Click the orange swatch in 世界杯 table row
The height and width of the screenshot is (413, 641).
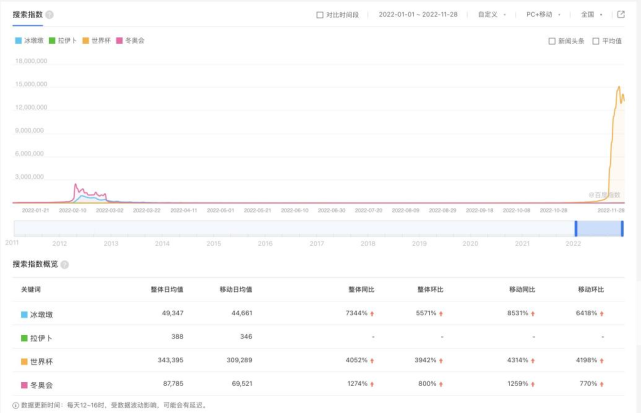point(24,362)
